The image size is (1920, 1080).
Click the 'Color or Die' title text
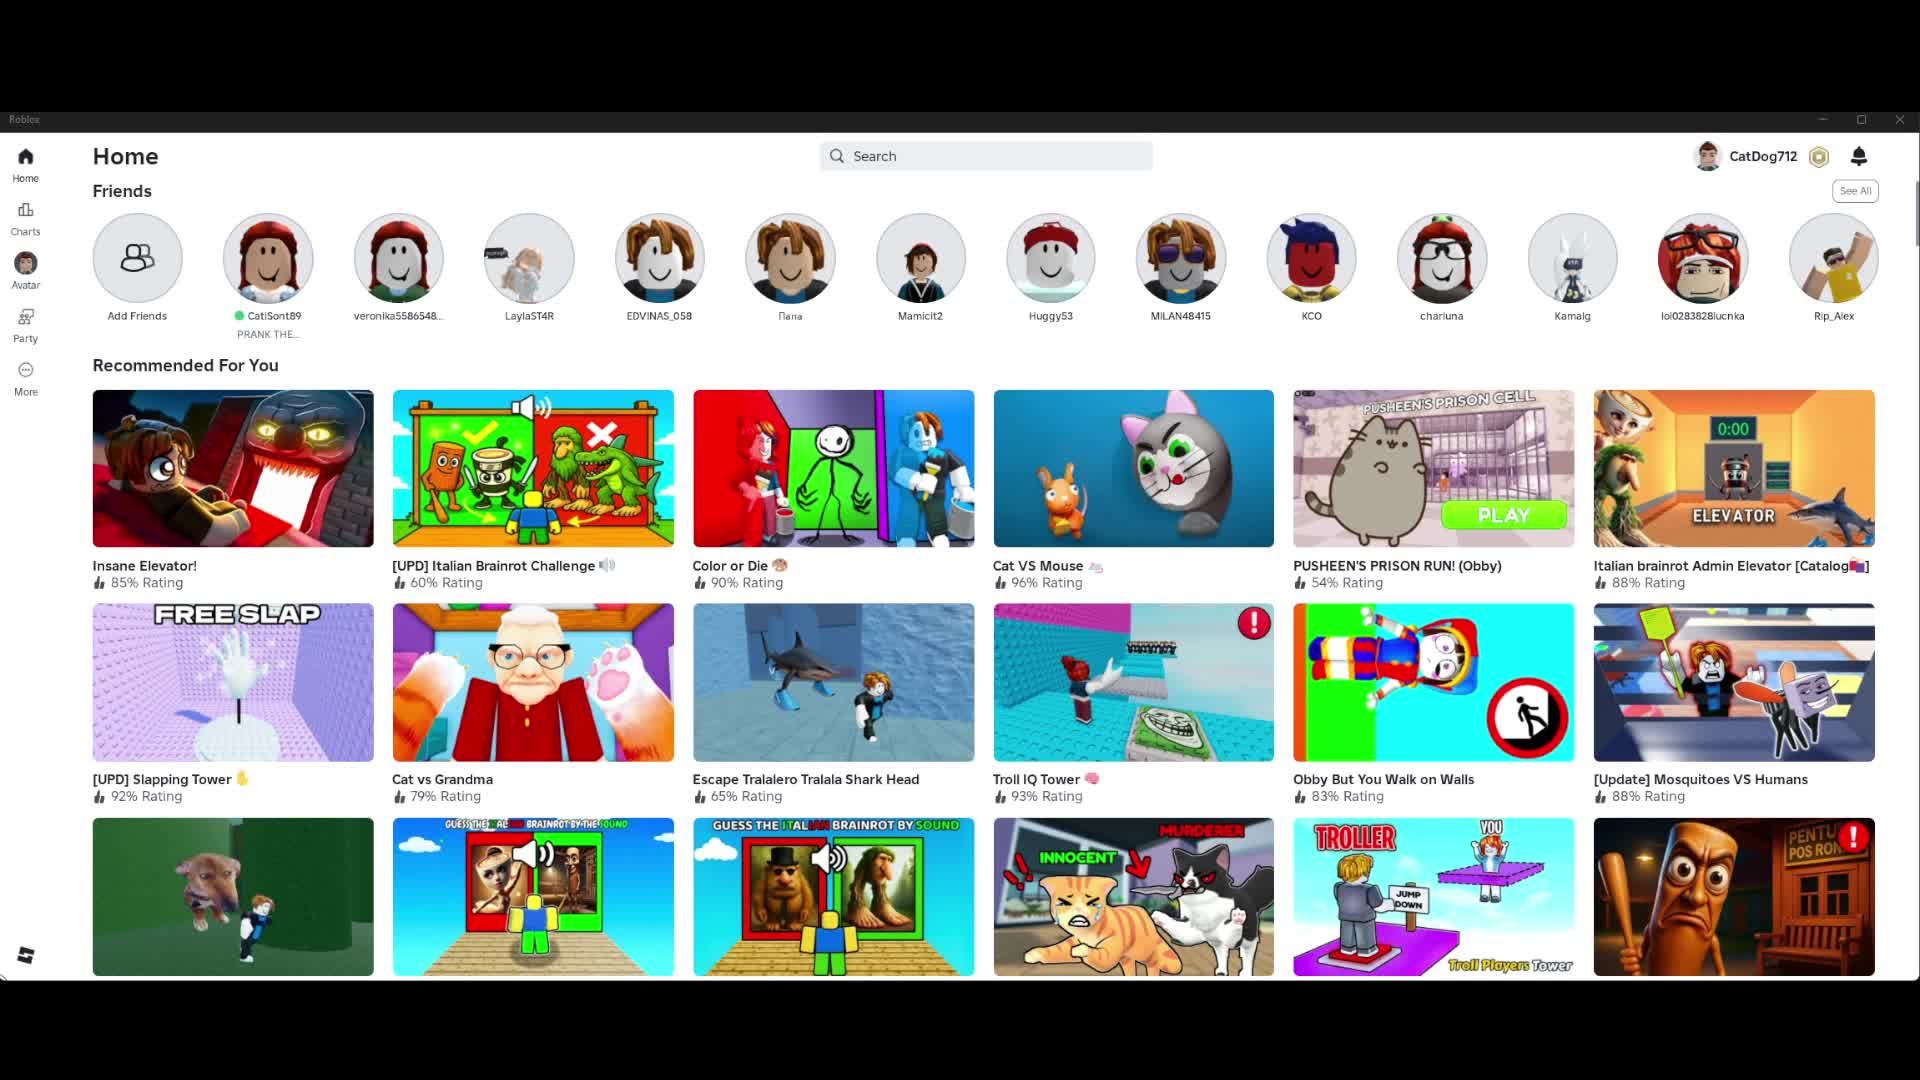[730, 566]
